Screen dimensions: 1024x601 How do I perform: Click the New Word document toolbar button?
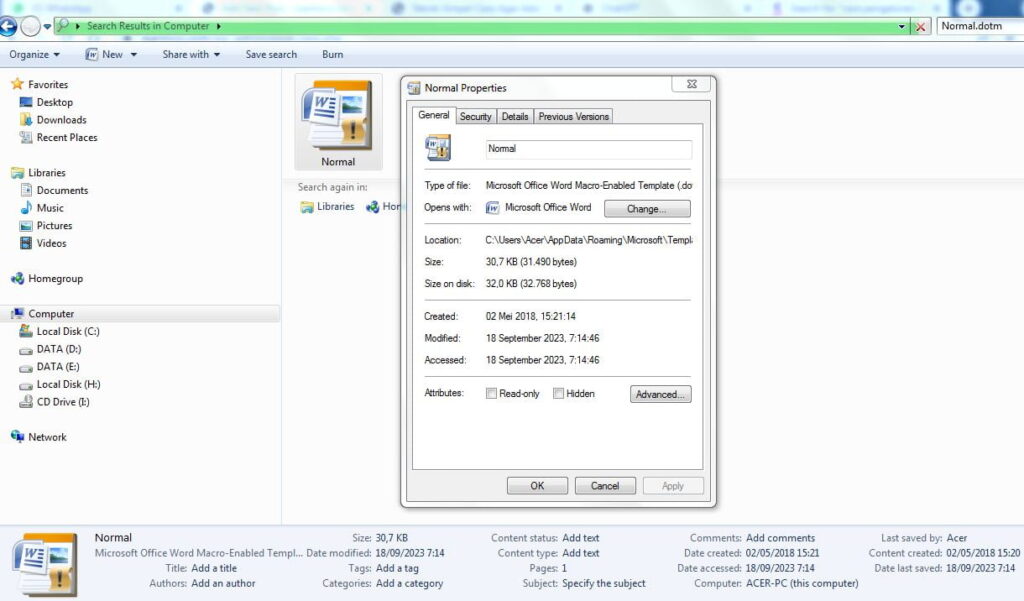104,54
